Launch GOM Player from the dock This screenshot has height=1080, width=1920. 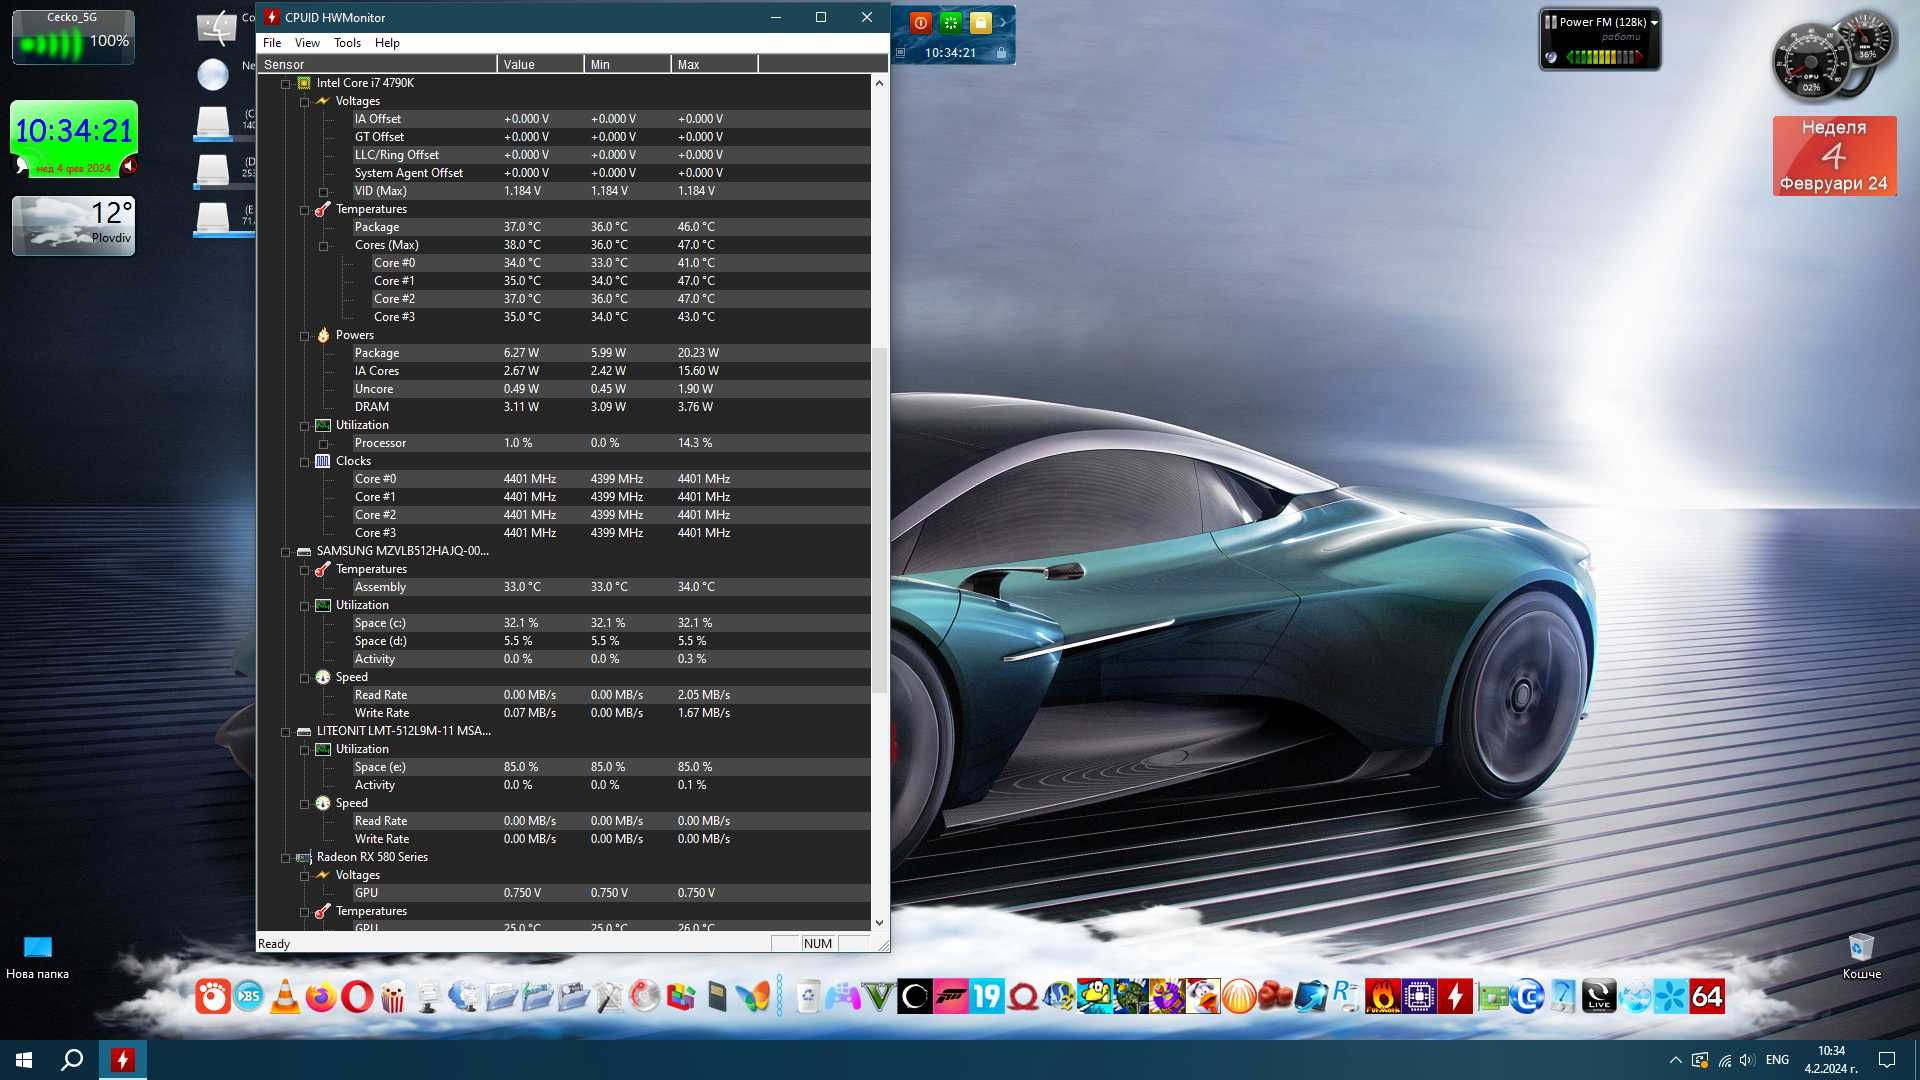click(x=212, y=997)
